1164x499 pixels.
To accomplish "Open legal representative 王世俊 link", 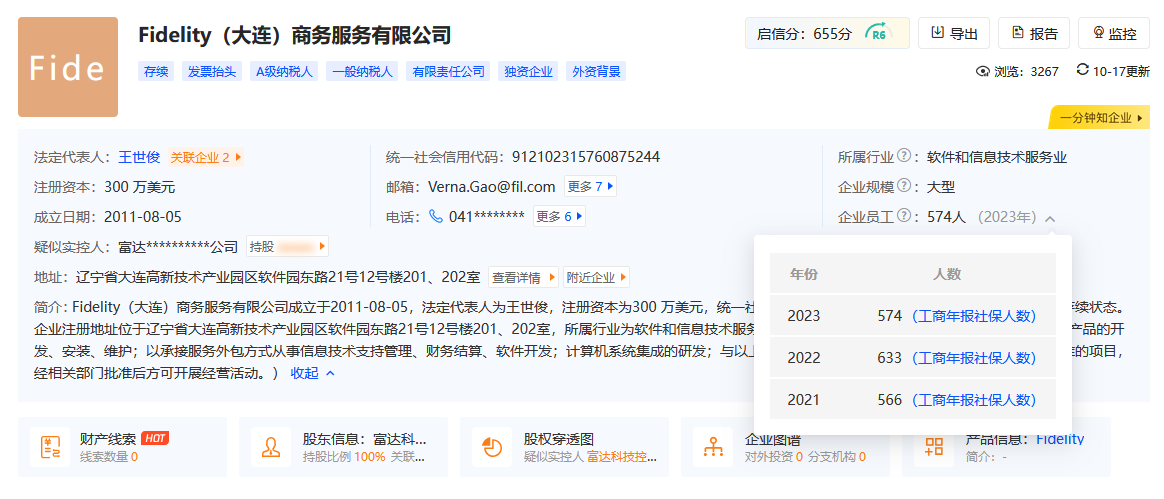I will (140, 157).
